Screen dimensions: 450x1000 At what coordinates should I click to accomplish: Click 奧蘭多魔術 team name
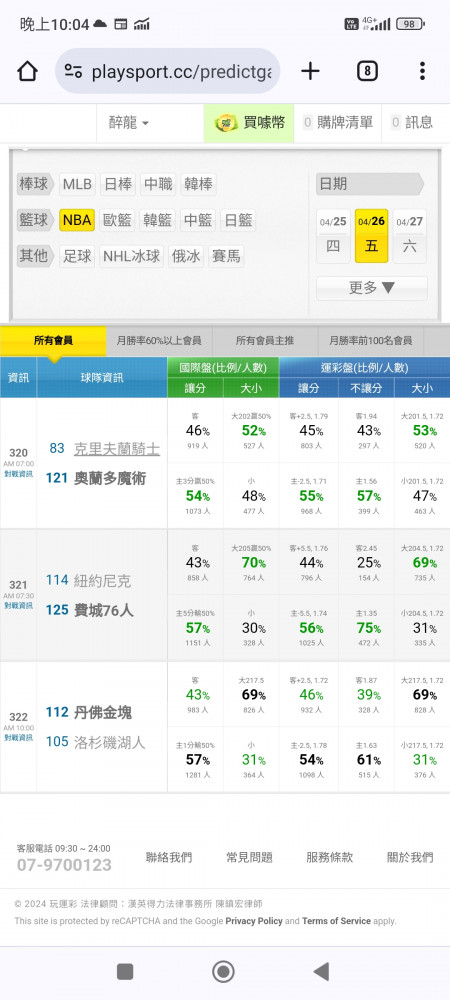[110, 478]
